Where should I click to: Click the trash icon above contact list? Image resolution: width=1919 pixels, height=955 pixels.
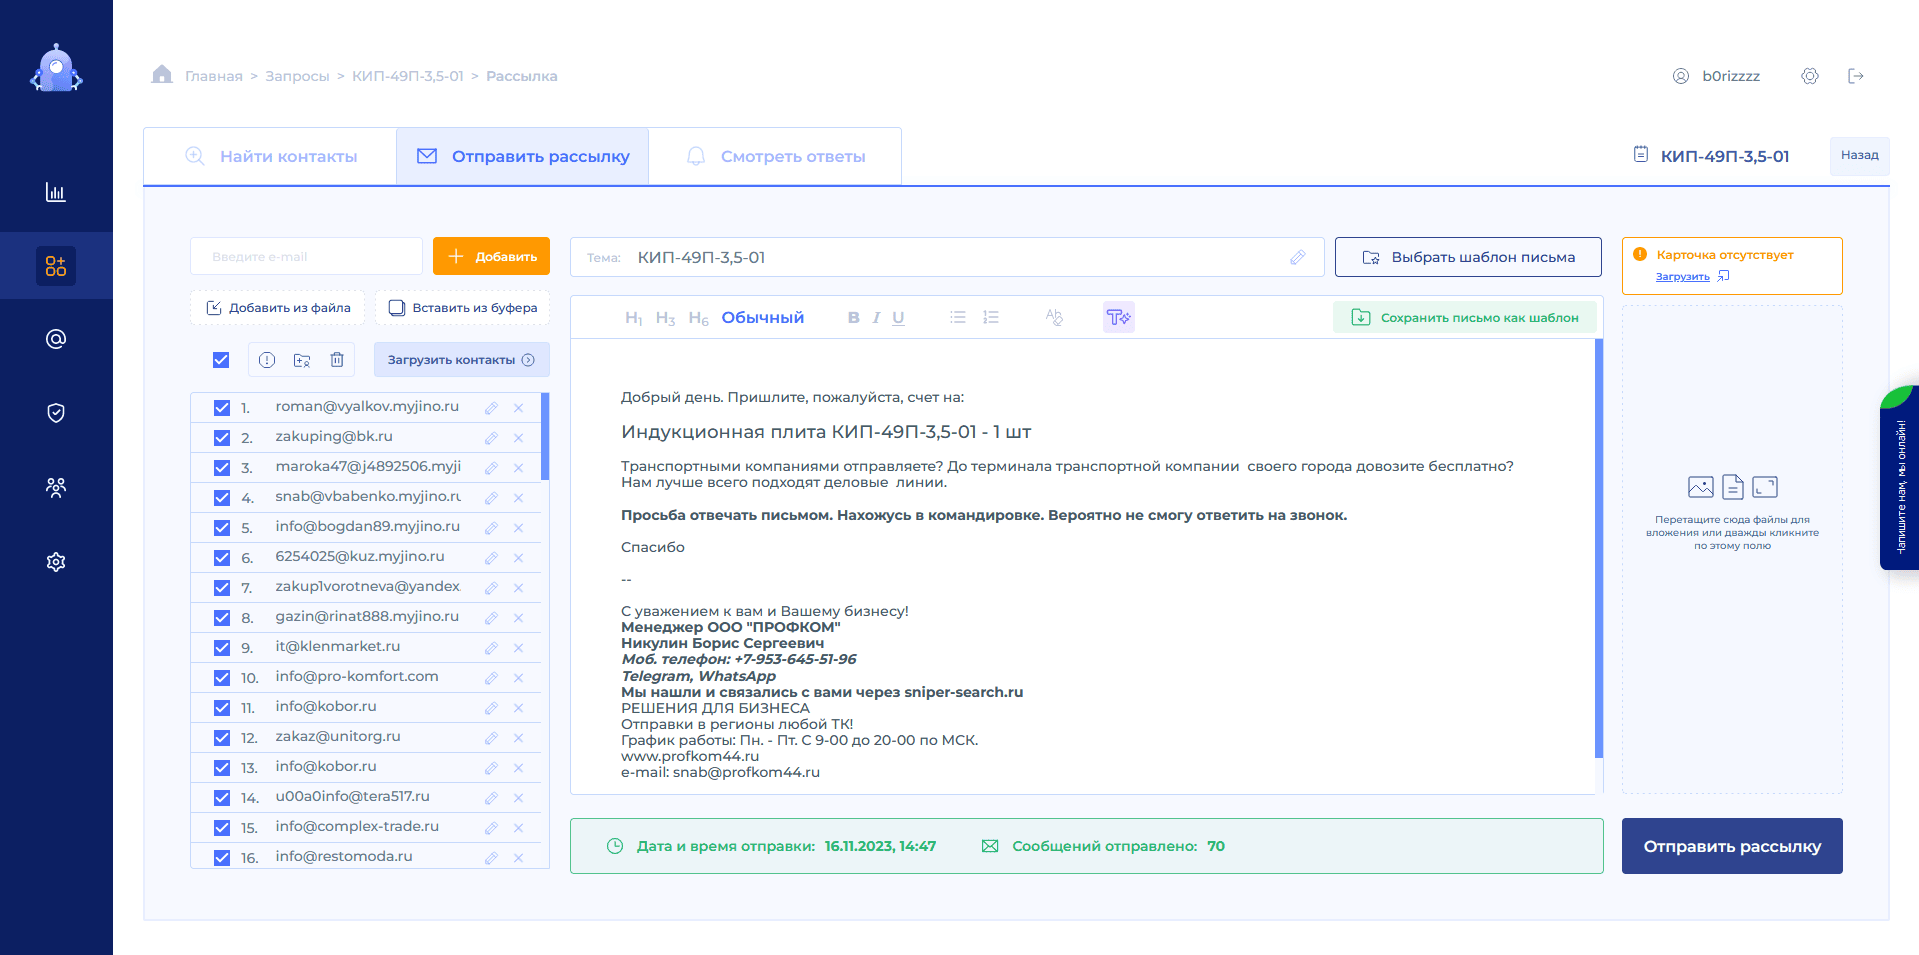click(x=337, y=360)
